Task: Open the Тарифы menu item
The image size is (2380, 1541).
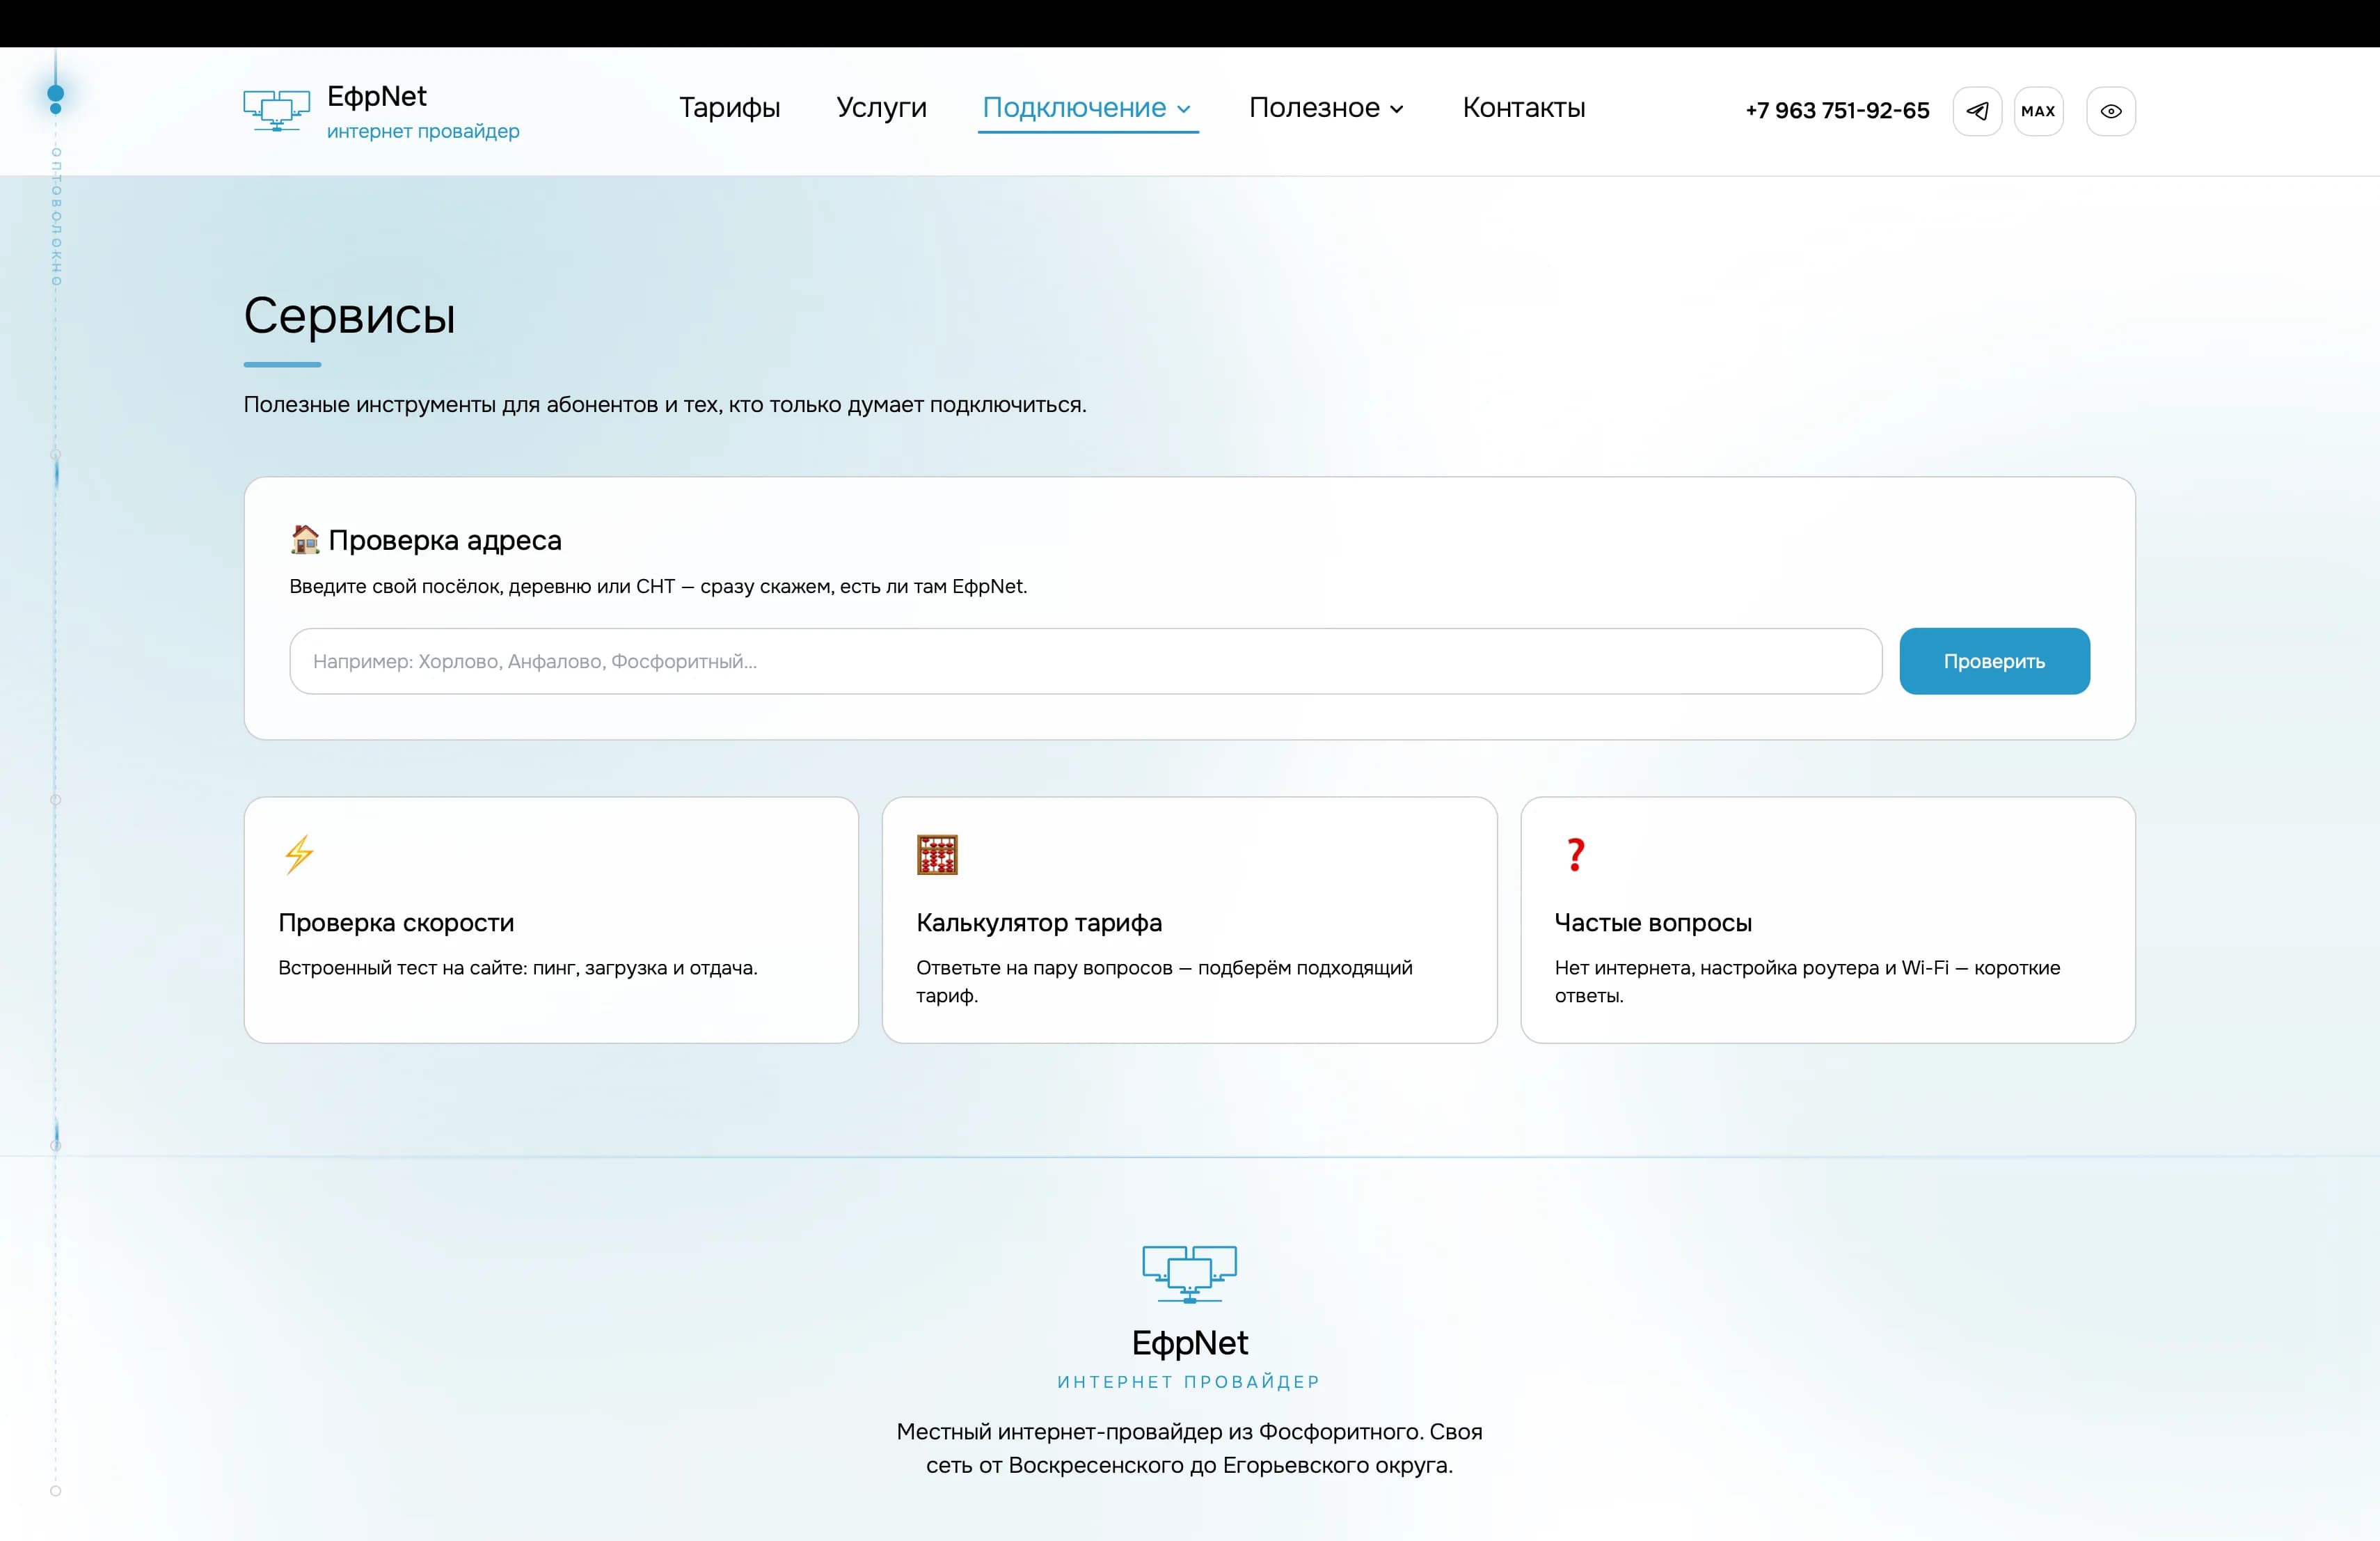Action: coord(730,108)
